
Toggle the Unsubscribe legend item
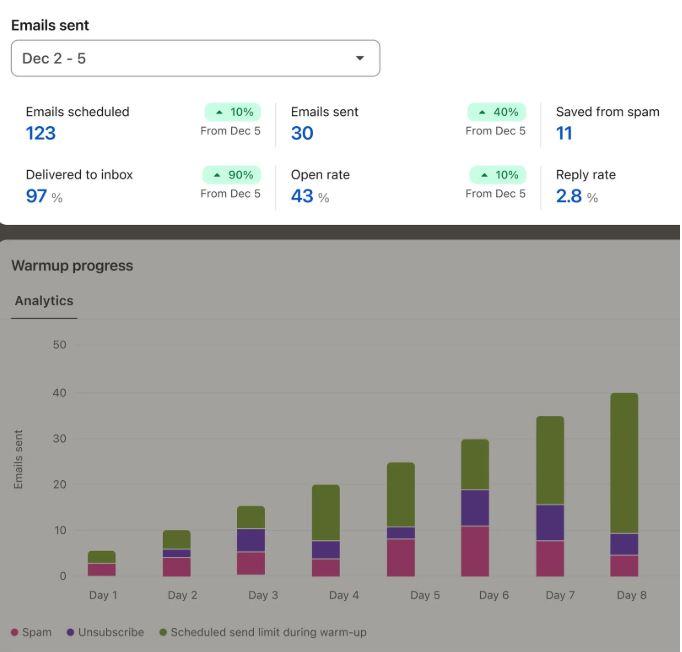tap(105, 632)
